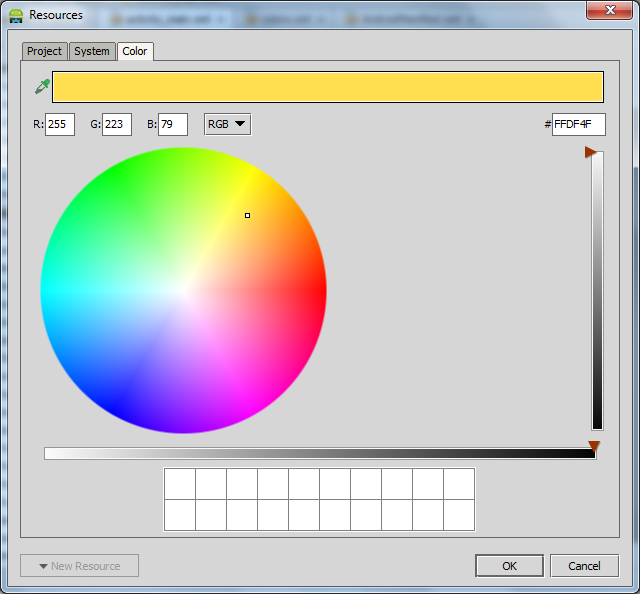The height and width of the screenshot is (594, 640).
Task: Click the R value input field
Action: [60, 124]
